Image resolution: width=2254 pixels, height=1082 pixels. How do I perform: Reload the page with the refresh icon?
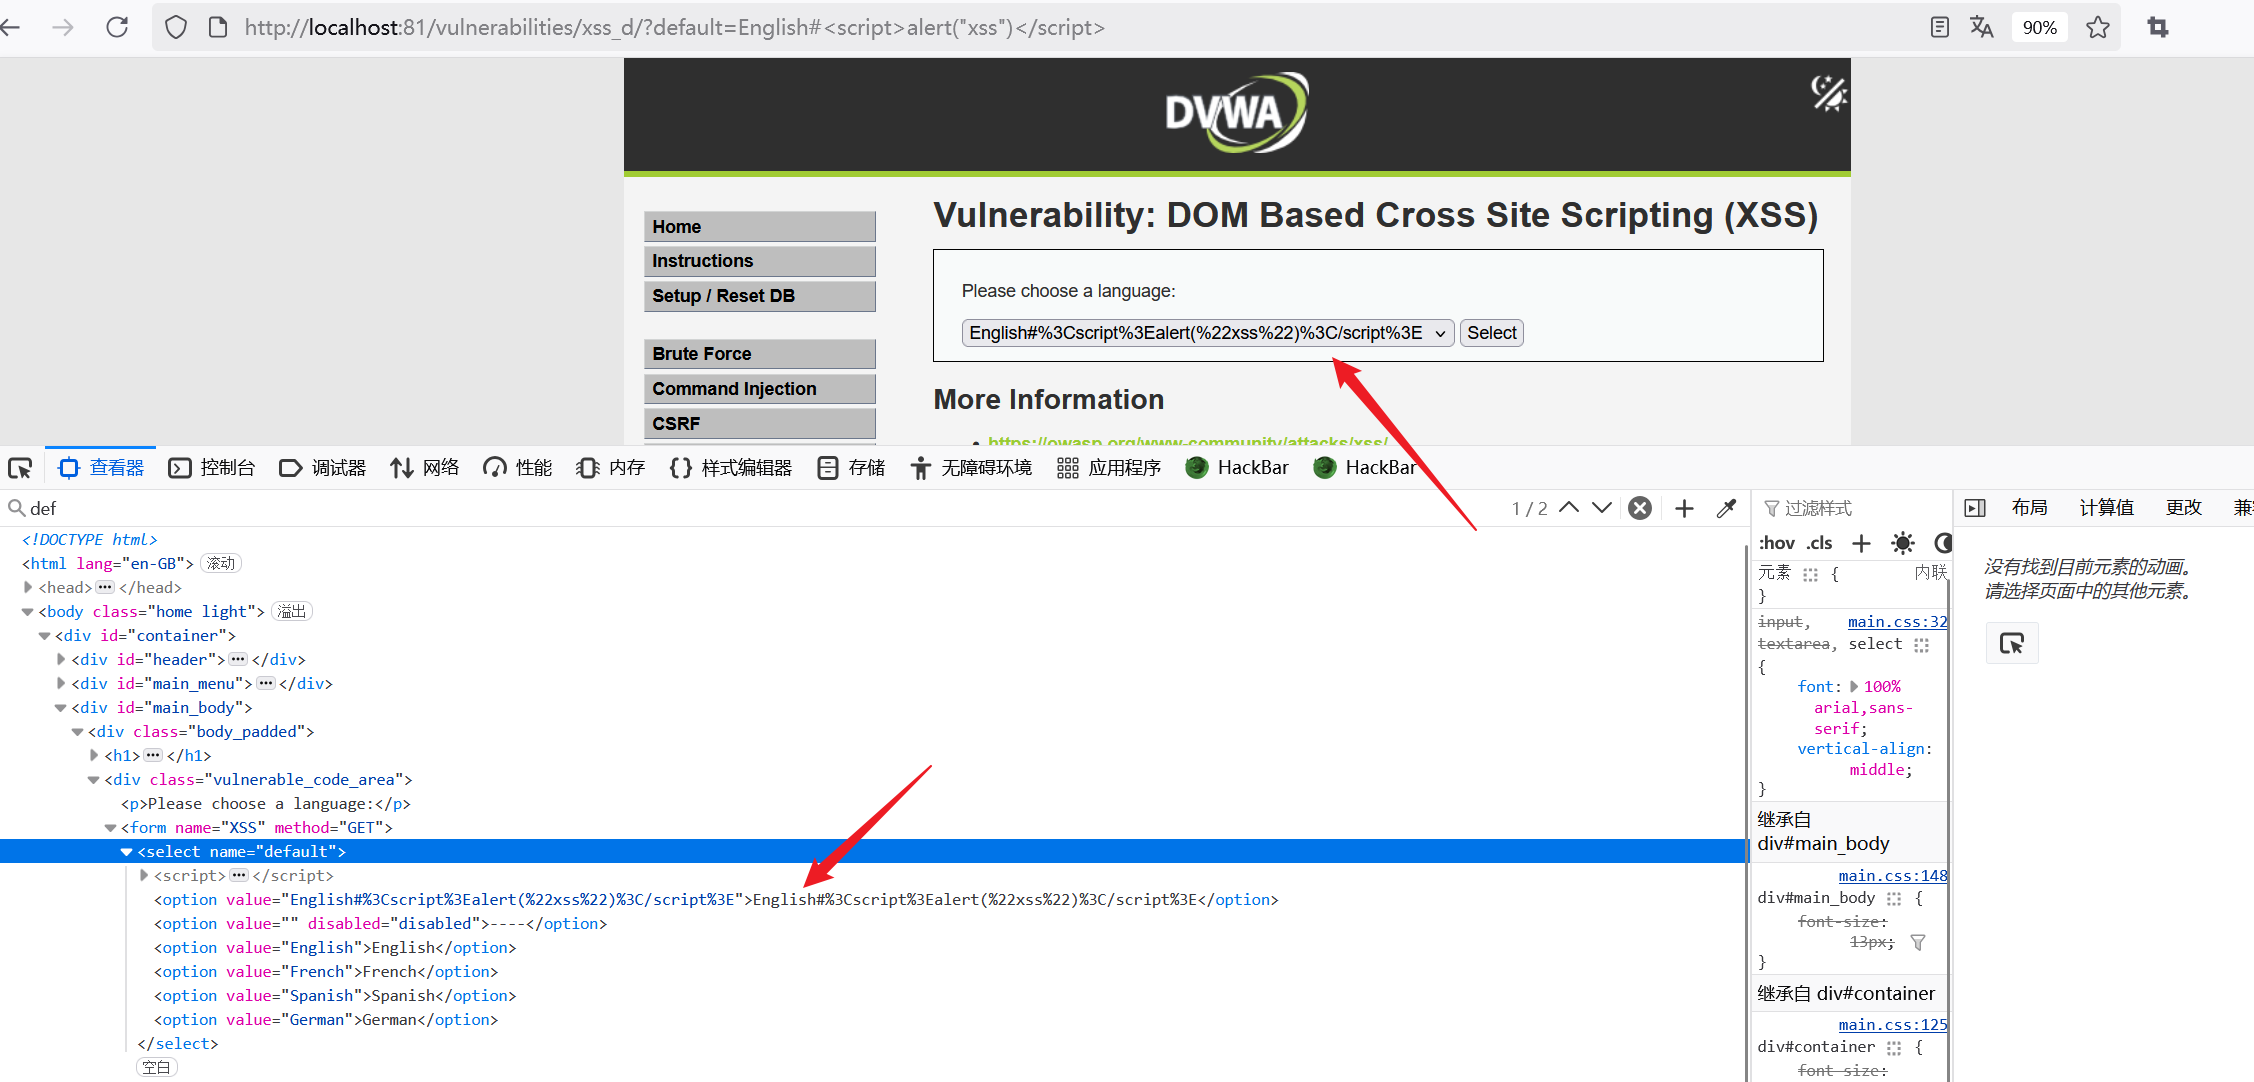tap(117, 27)
